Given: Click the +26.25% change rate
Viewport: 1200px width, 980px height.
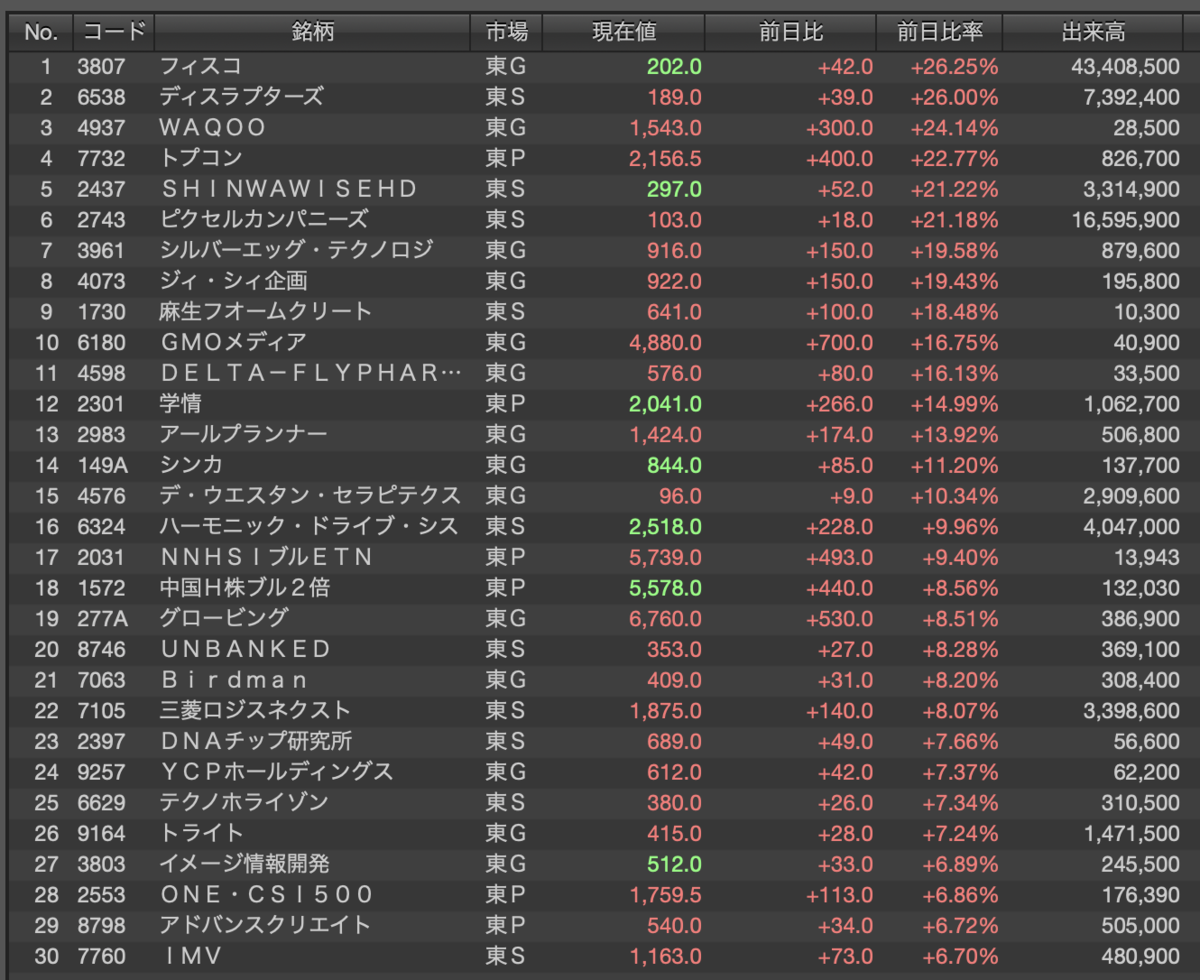Looking at the screenshot, I should [954, 66].
